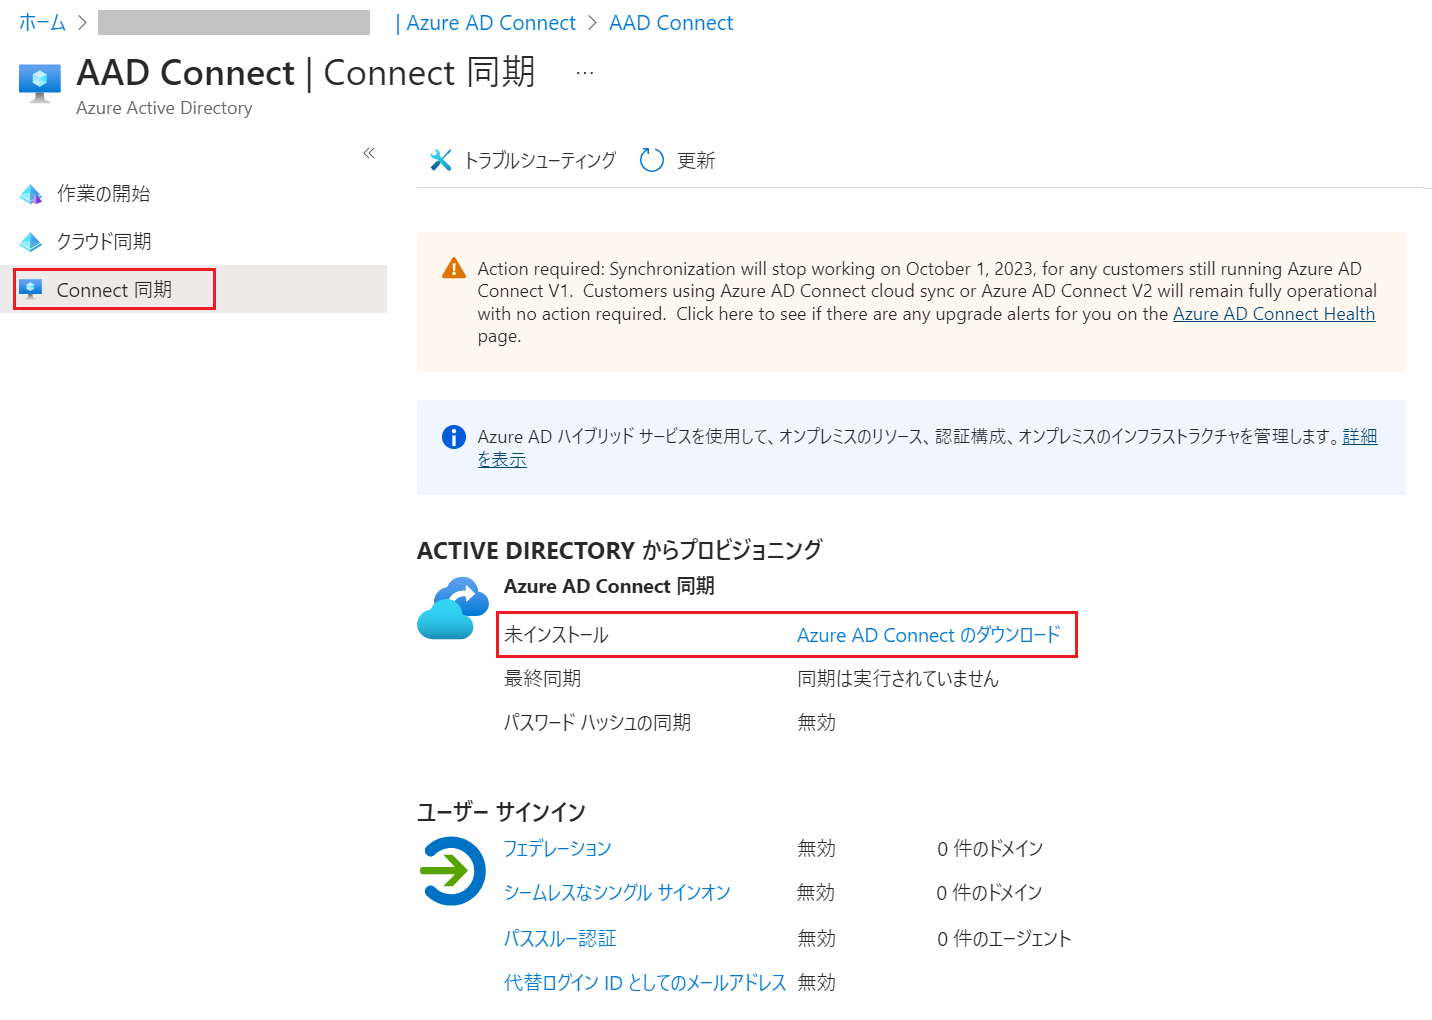The height and width of the screenshot is (1020, 1432).
Task: Click the 作業の開始 icon in sidebar
Action: [x=31, y=193]
